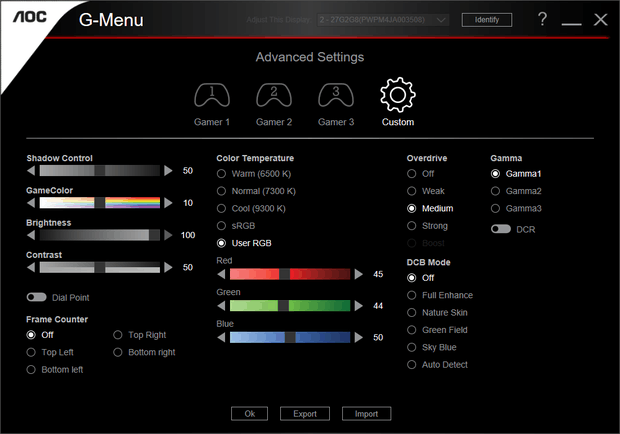Set Frame Counter to Bottom right
The height and width of the screenshot is (434, 620).
point(144,353)
